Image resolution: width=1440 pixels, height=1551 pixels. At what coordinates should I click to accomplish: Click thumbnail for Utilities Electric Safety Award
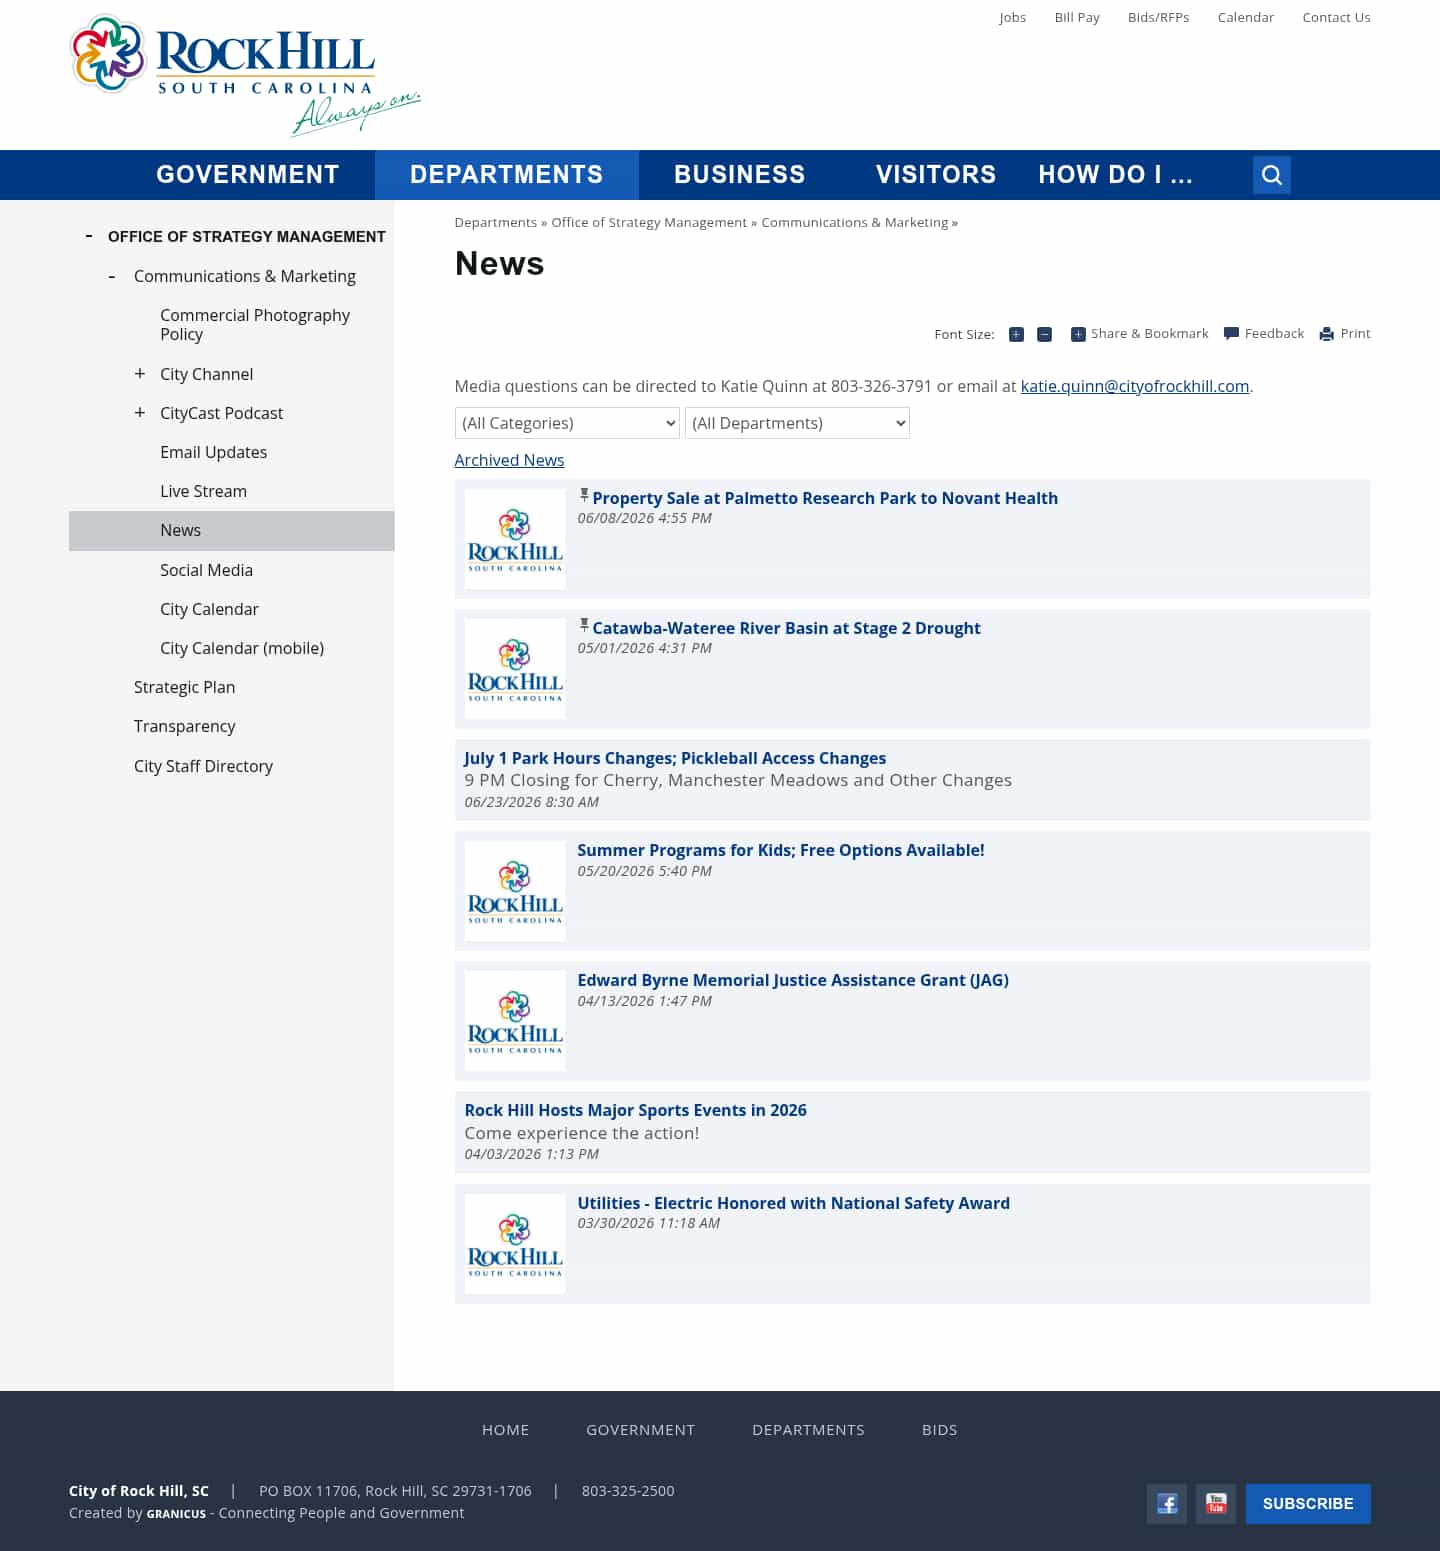(x=515, y=1244)
